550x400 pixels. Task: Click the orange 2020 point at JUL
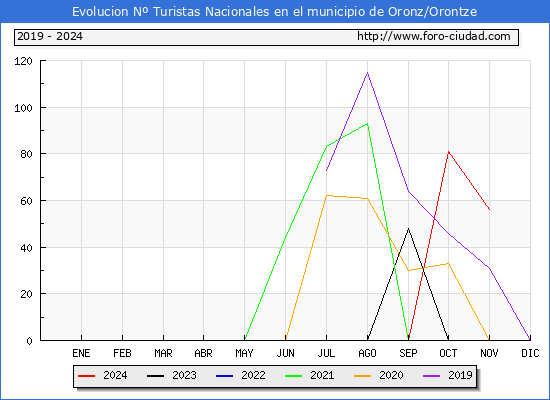click(327, 195)
